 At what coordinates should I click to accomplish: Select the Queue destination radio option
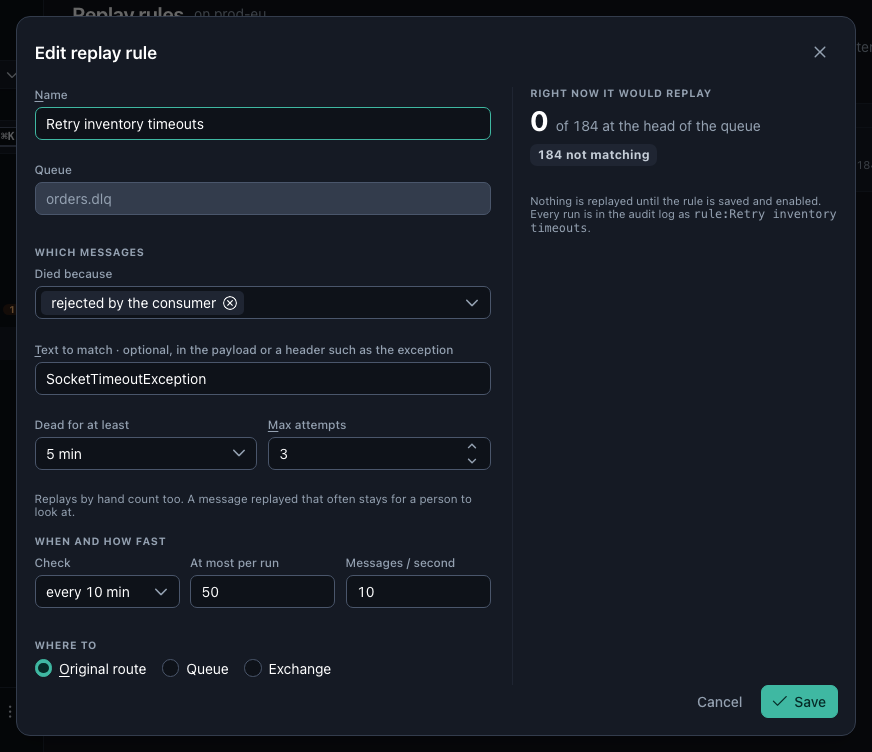click(x=170, y=668)
